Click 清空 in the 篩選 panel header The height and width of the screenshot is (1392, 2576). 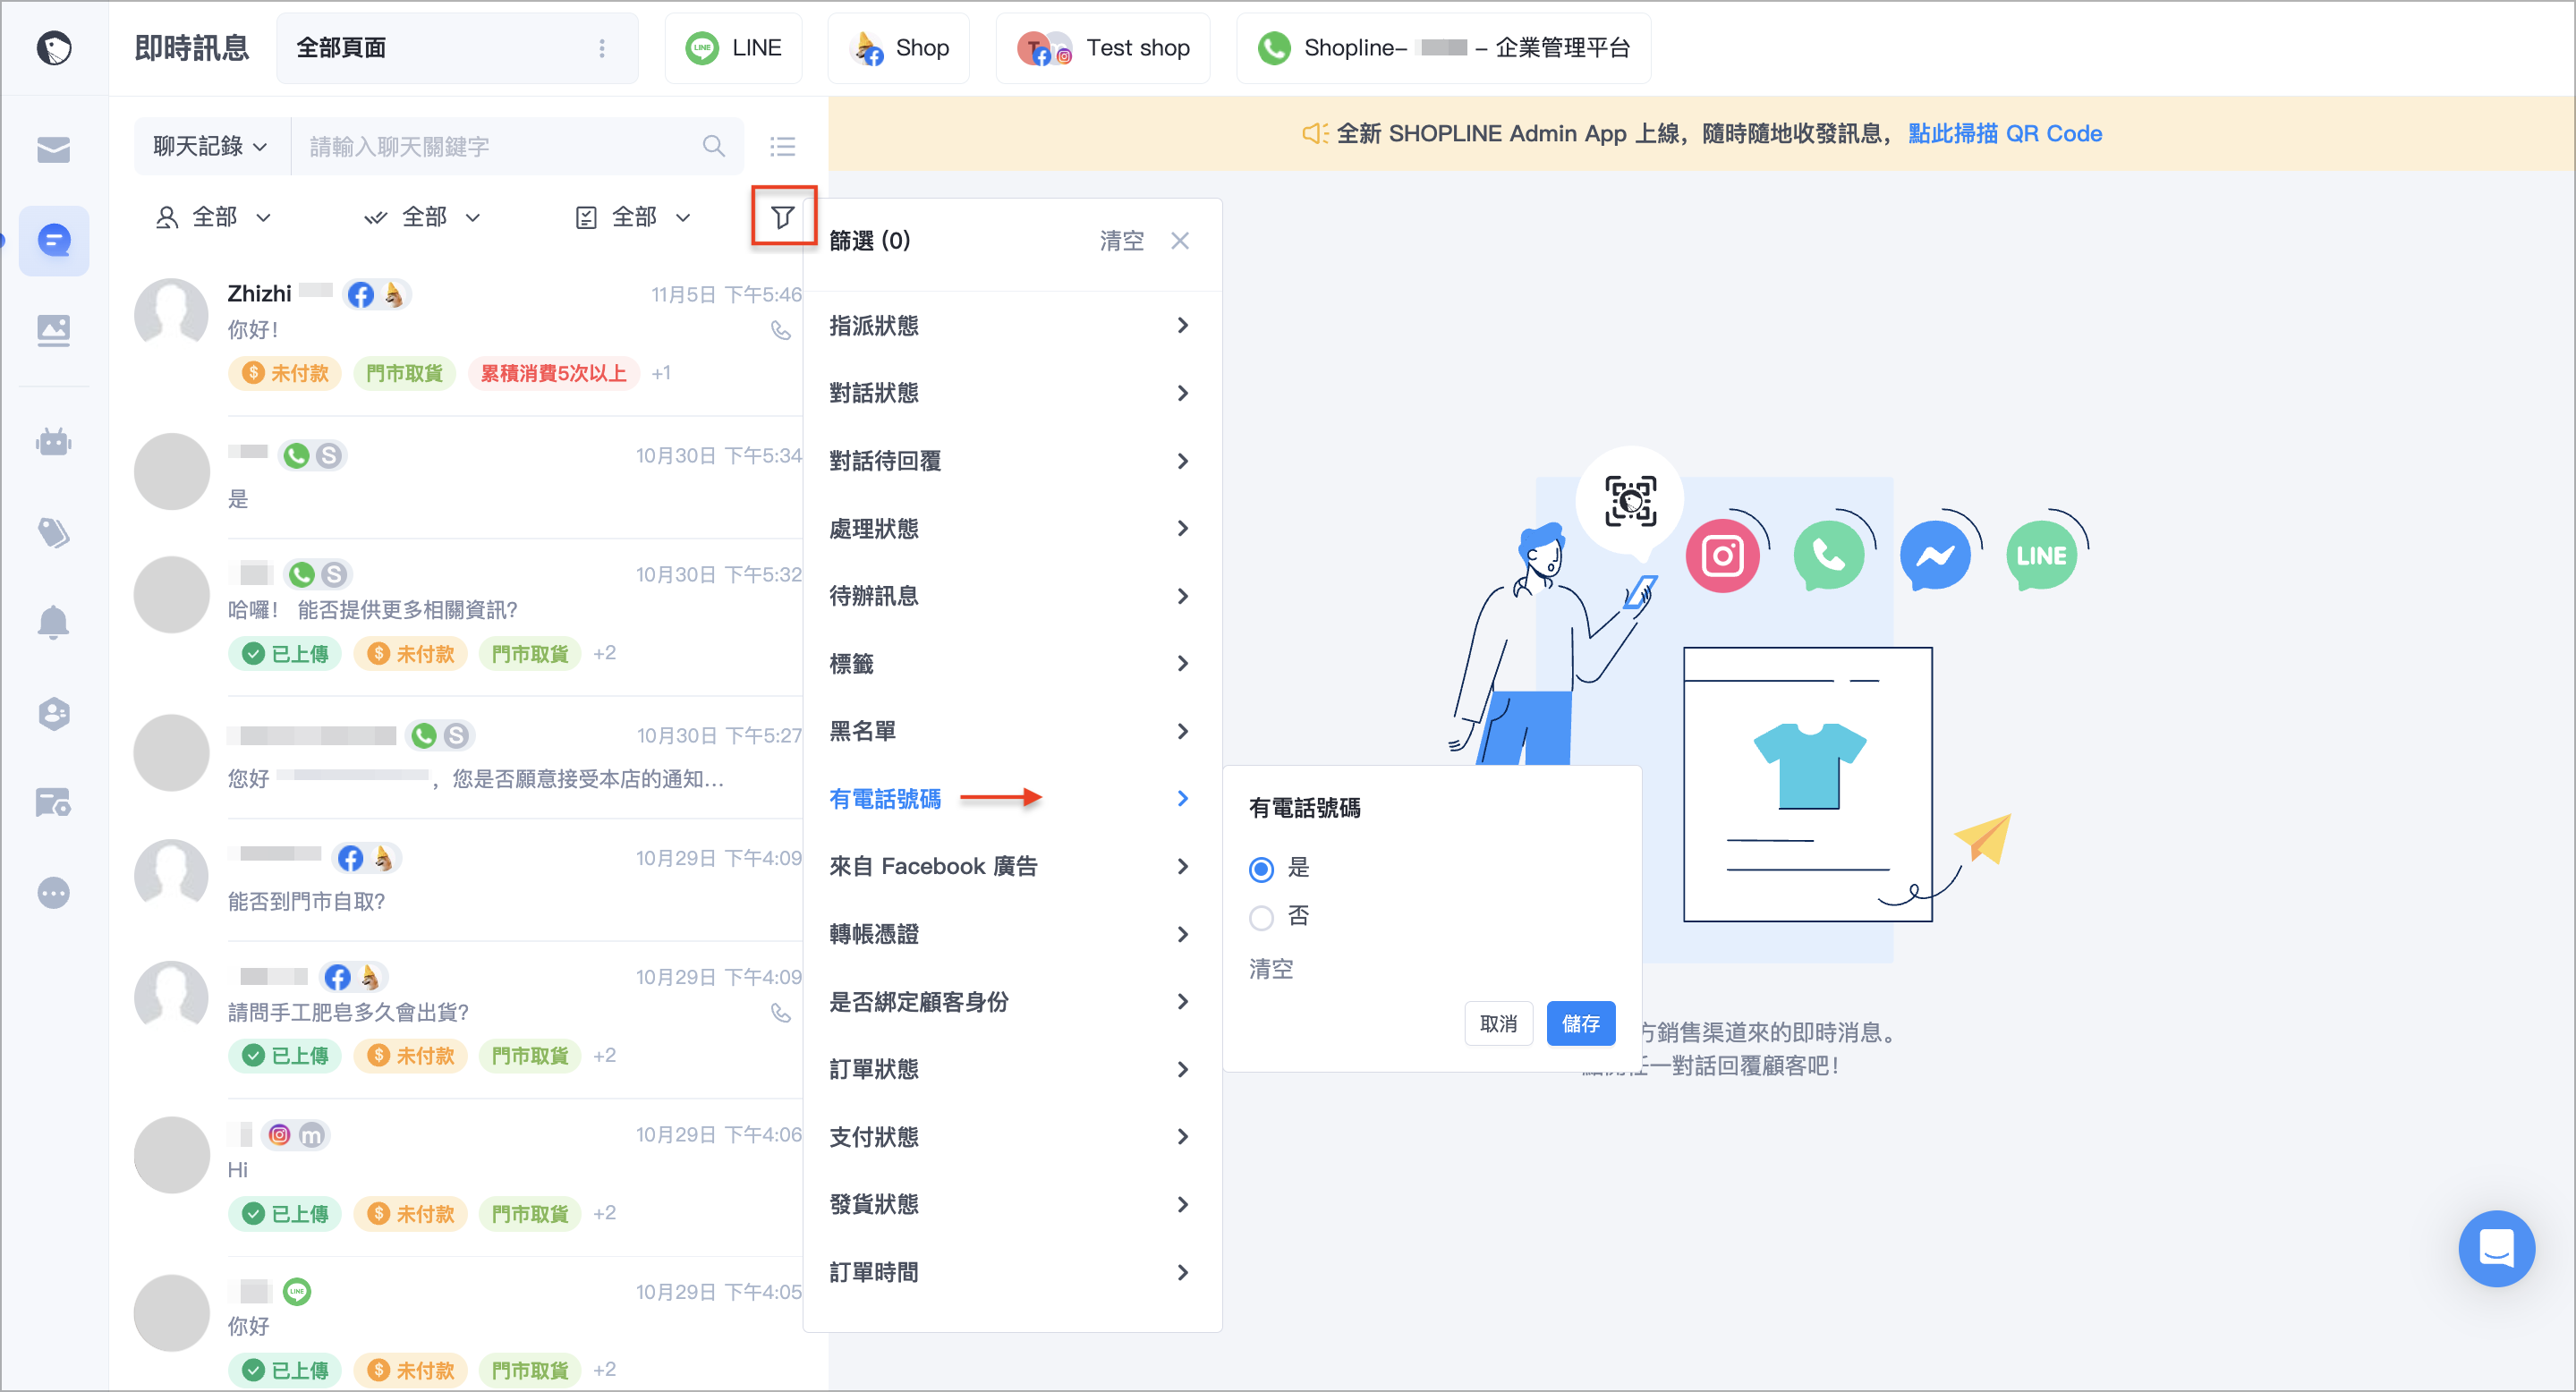point(1121,241)
